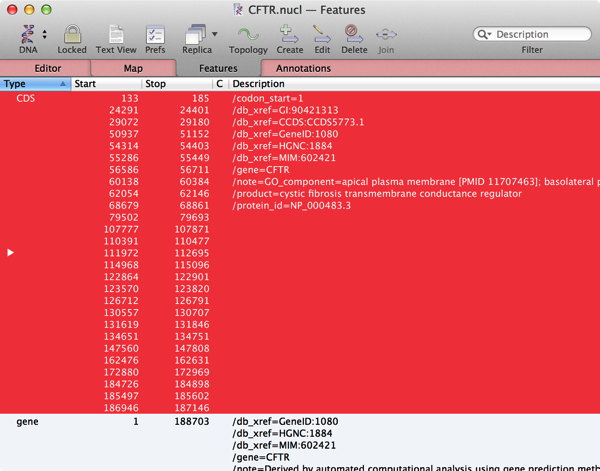The image size is (600, 471).
Task: Delete the selected feature
Action: [x=354, y=34]
